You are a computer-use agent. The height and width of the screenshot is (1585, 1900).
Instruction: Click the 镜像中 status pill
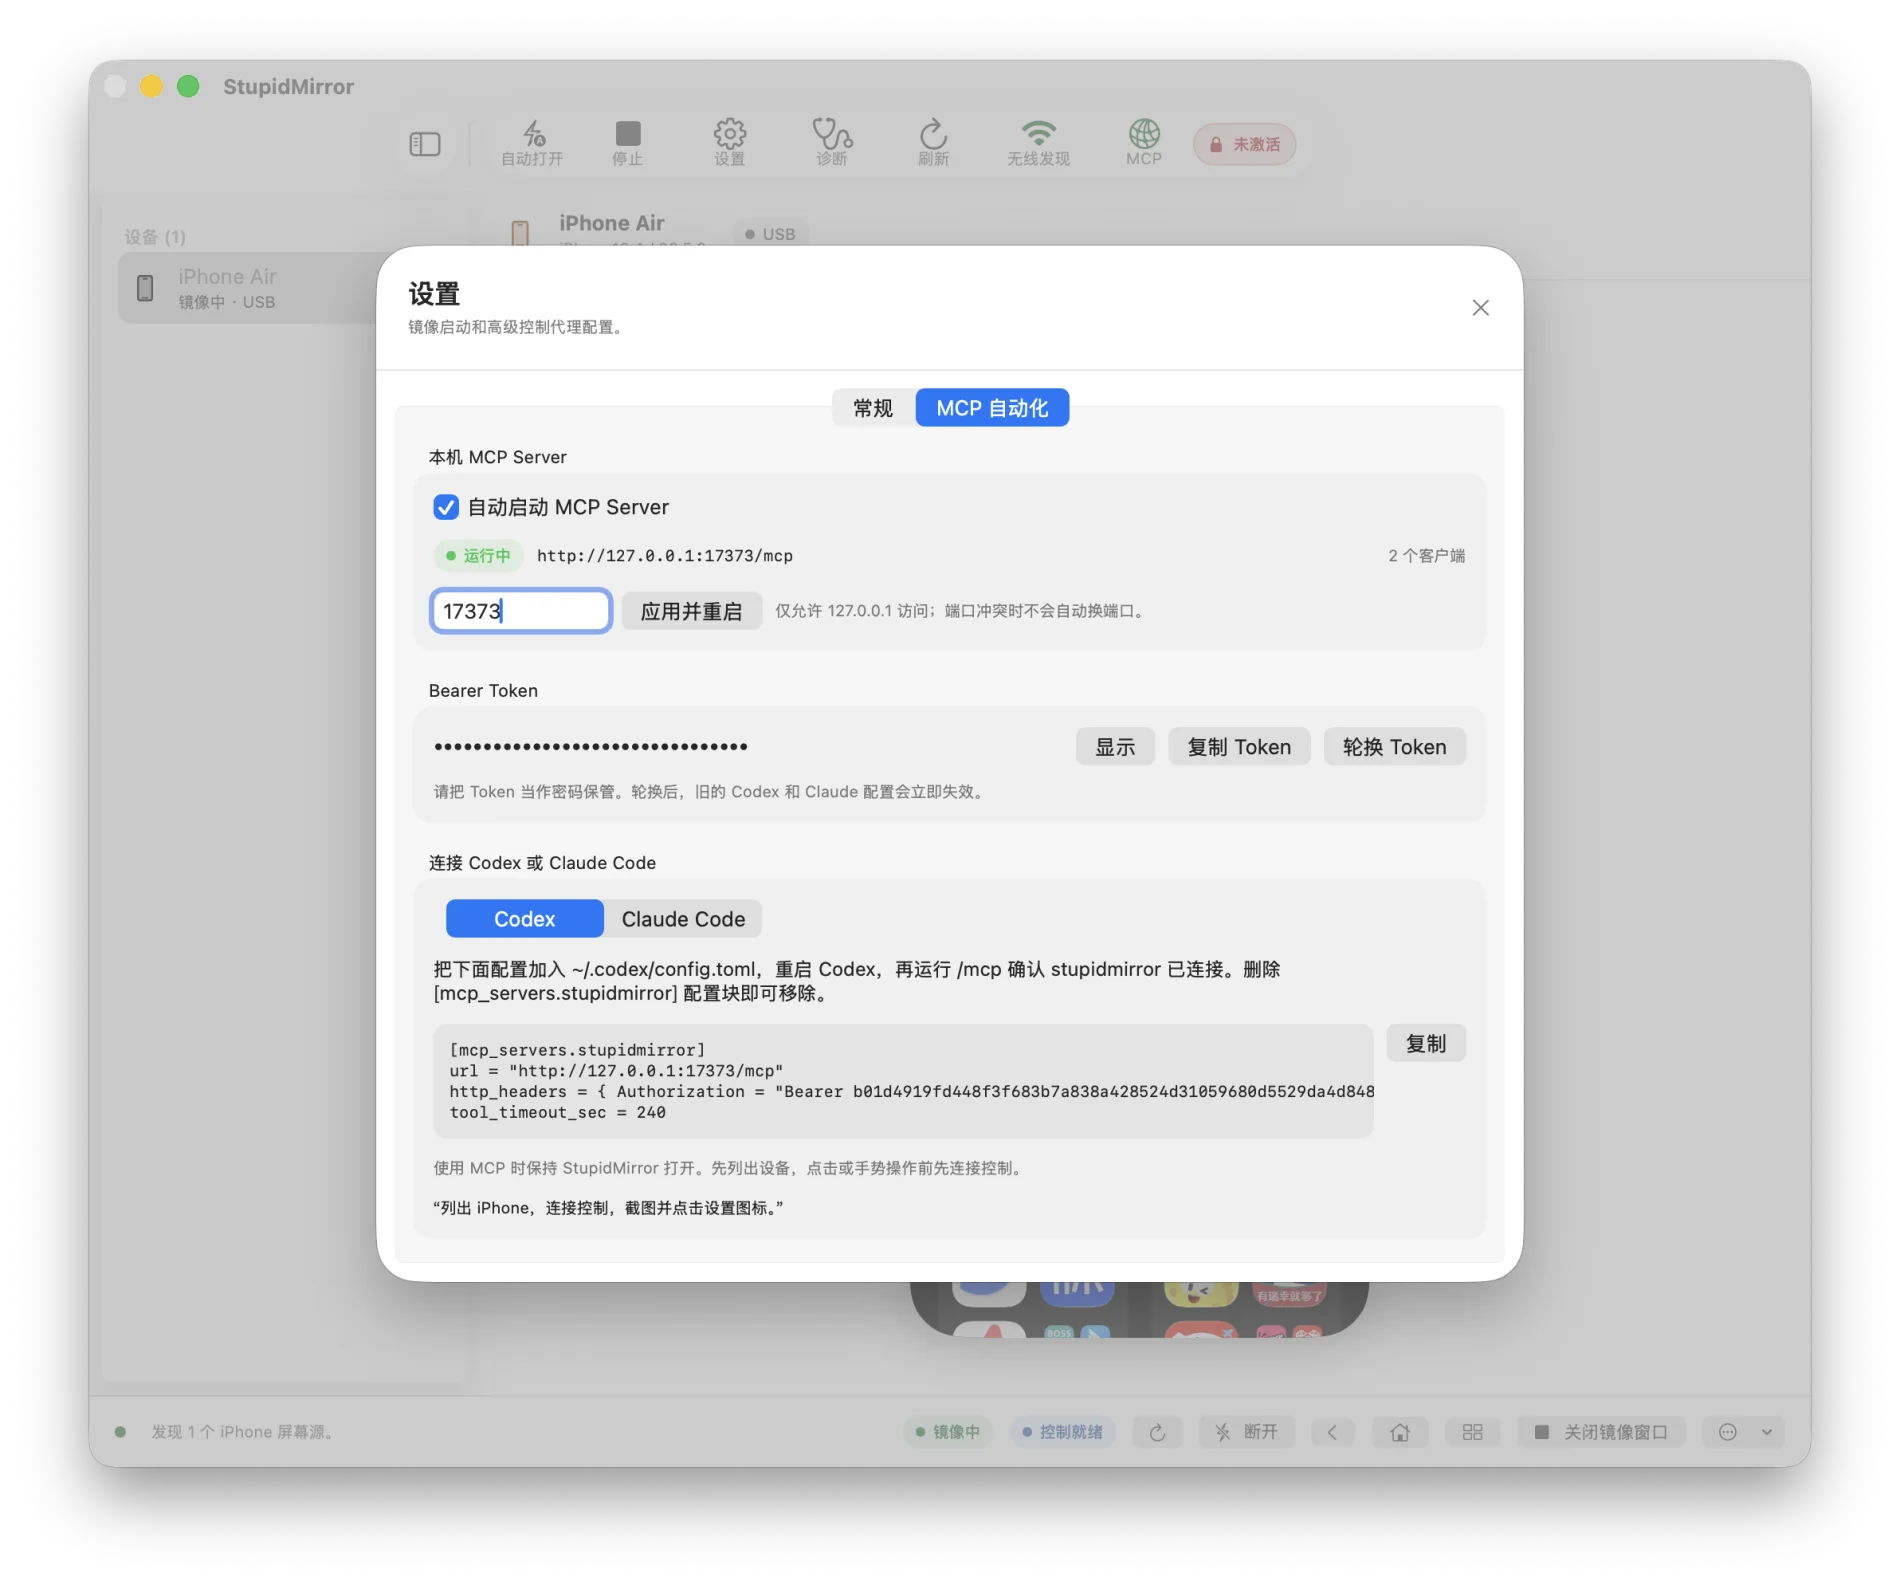948,1432
